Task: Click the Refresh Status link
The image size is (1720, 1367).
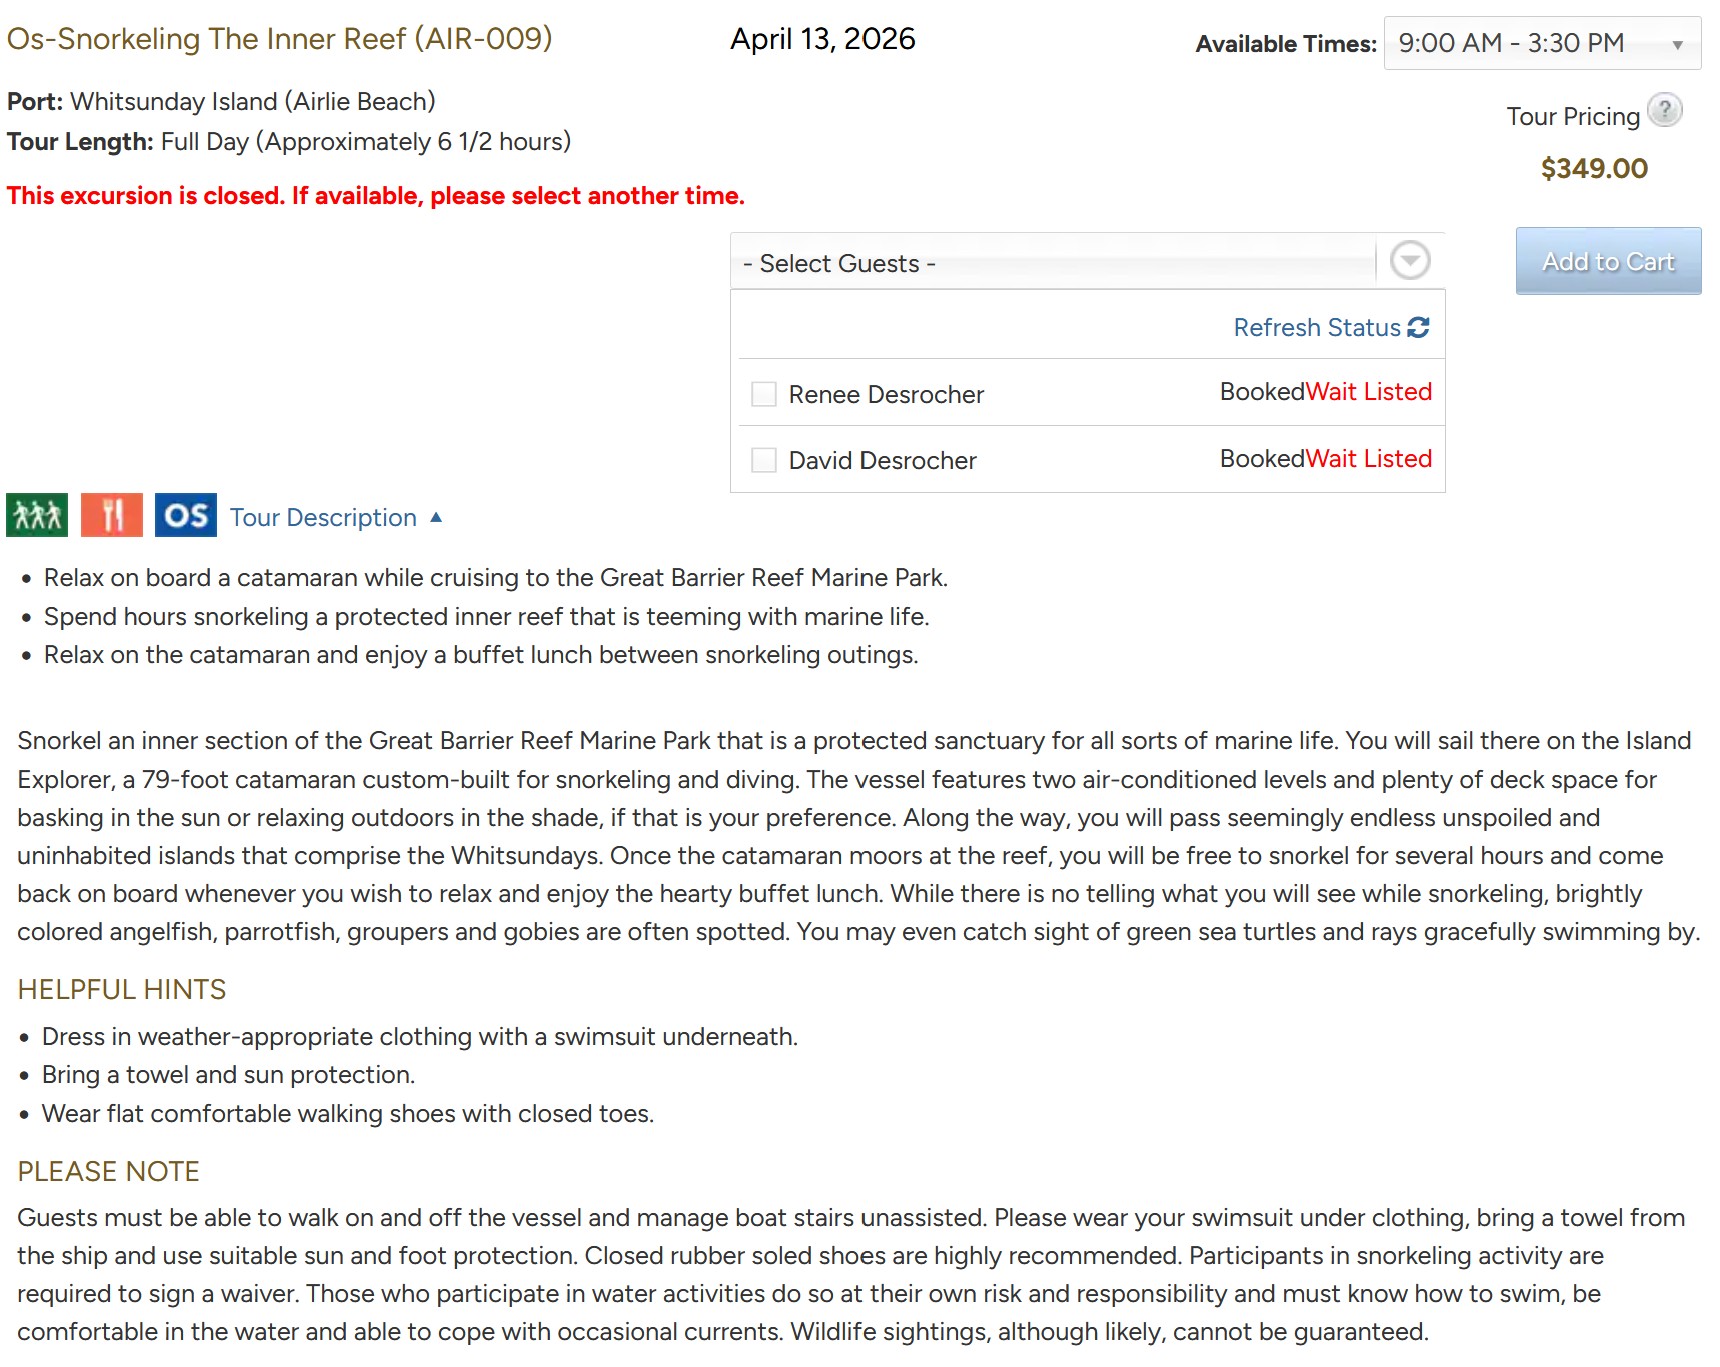Action: pos(1316,327)
